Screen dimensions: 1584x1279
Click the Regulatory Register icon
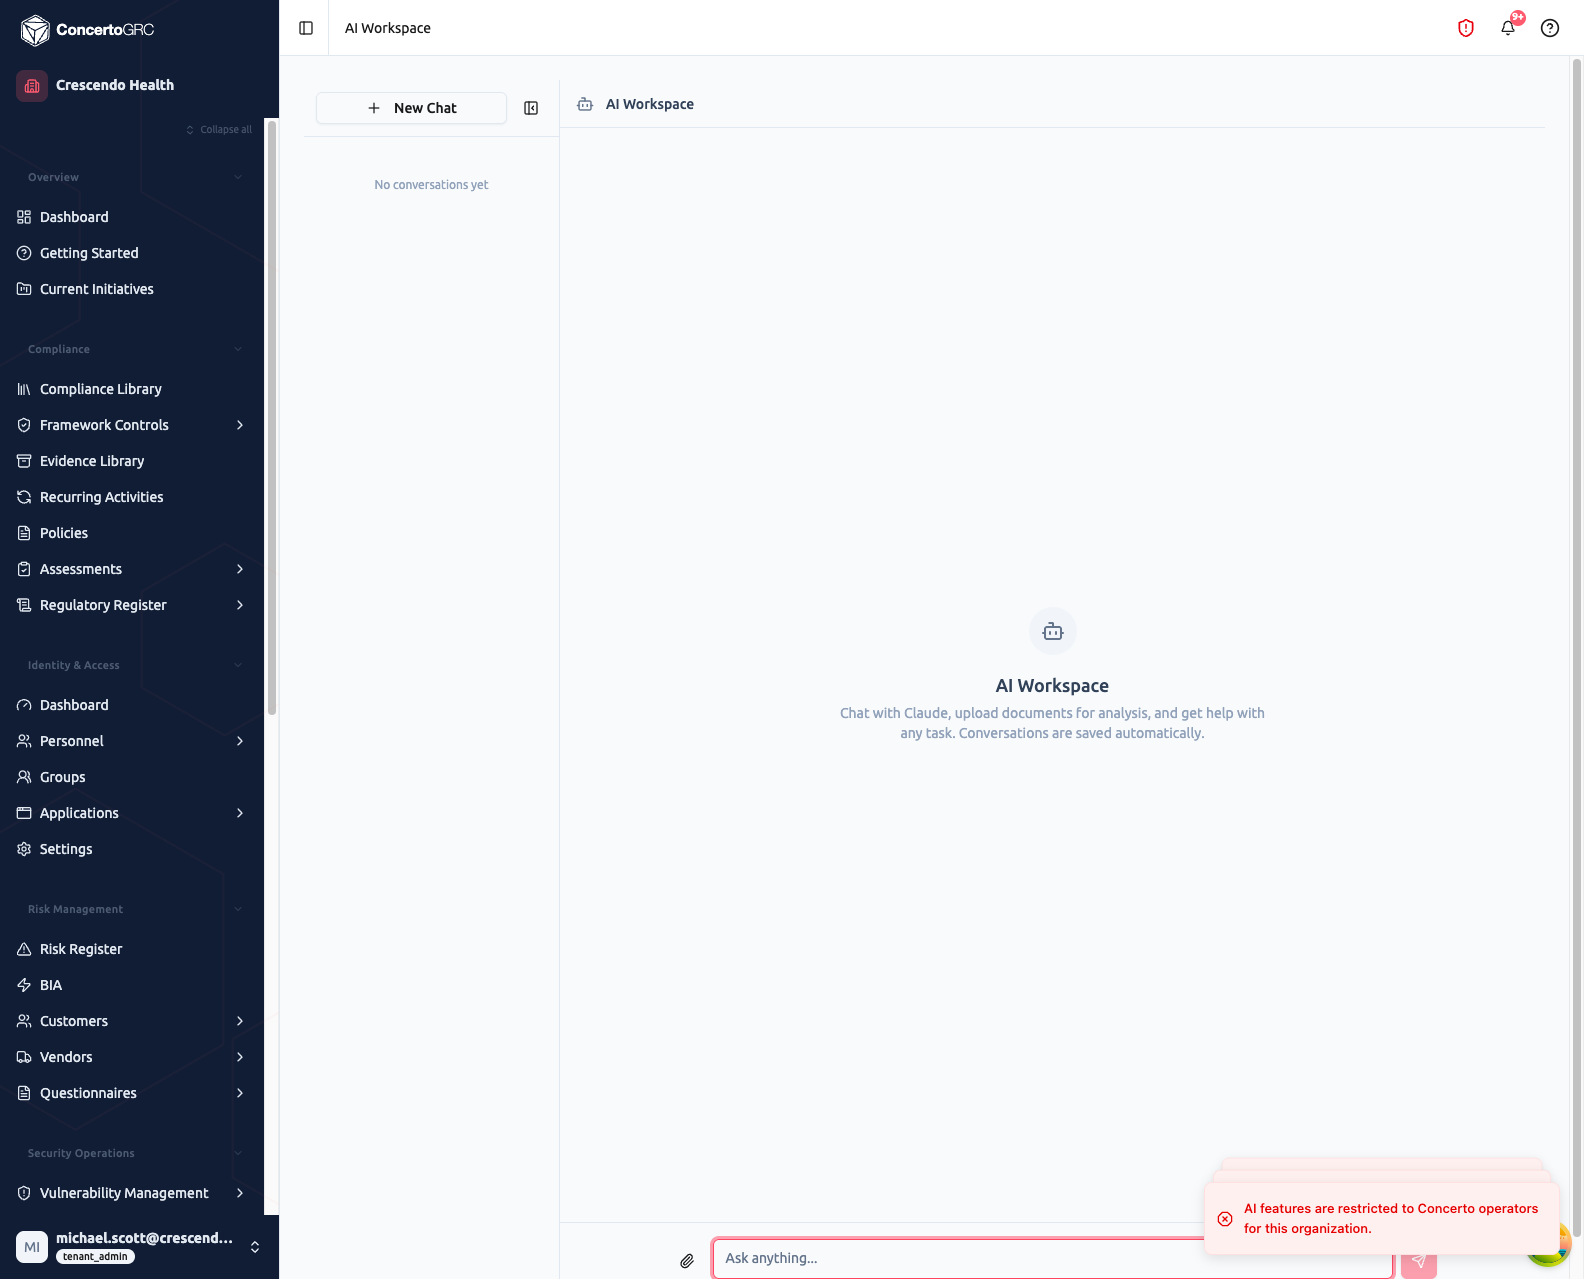click(x=24, y=605)
